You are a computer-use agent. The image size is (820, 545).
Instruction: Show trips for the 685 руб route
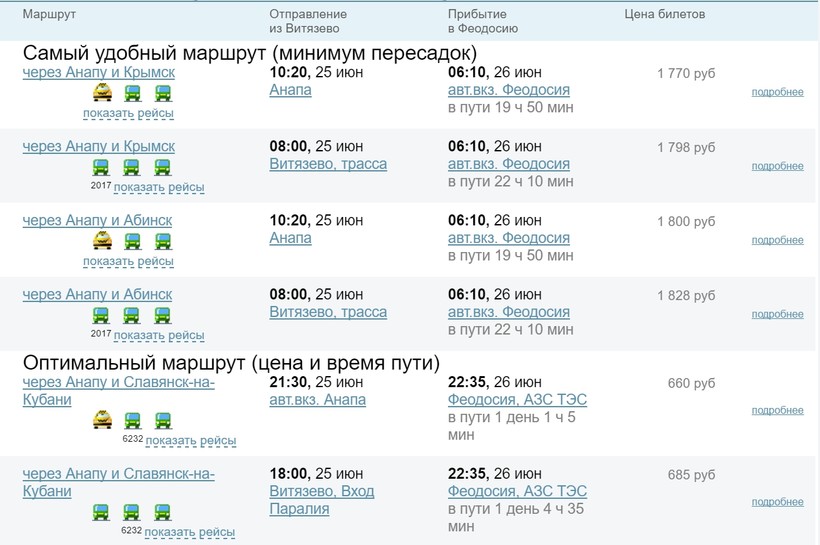pyautogui.click(x=190, y=532)
